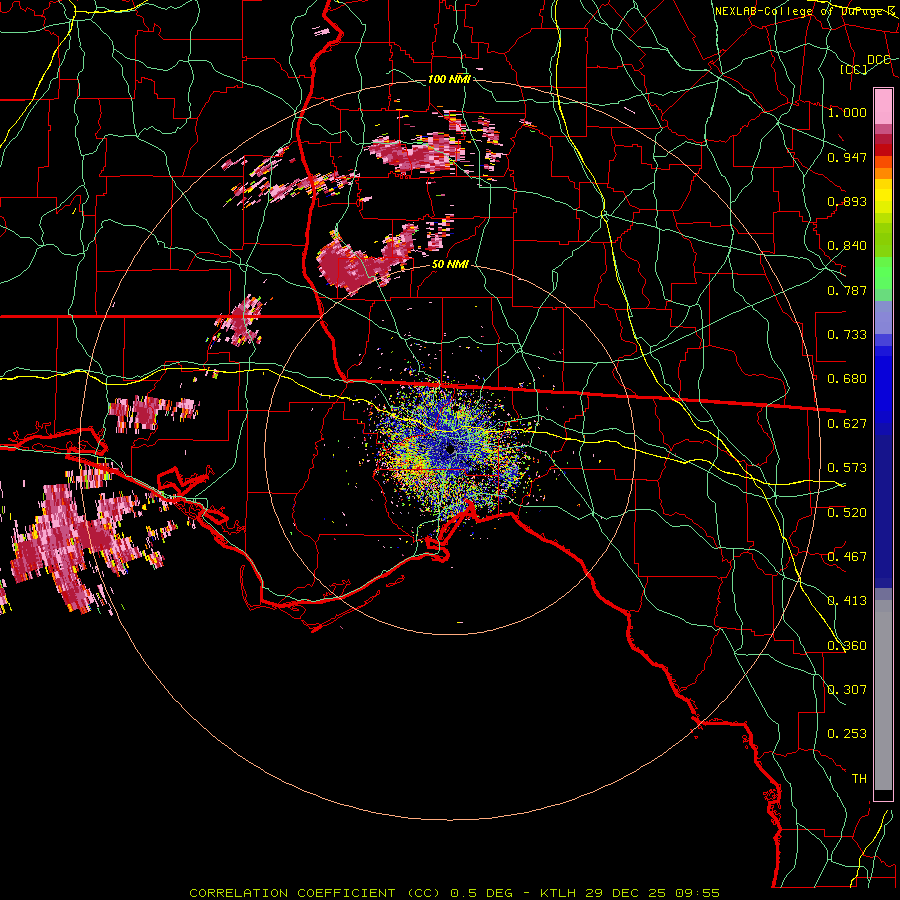
Task: Select the 0.467 scale value
Action: 847,557
